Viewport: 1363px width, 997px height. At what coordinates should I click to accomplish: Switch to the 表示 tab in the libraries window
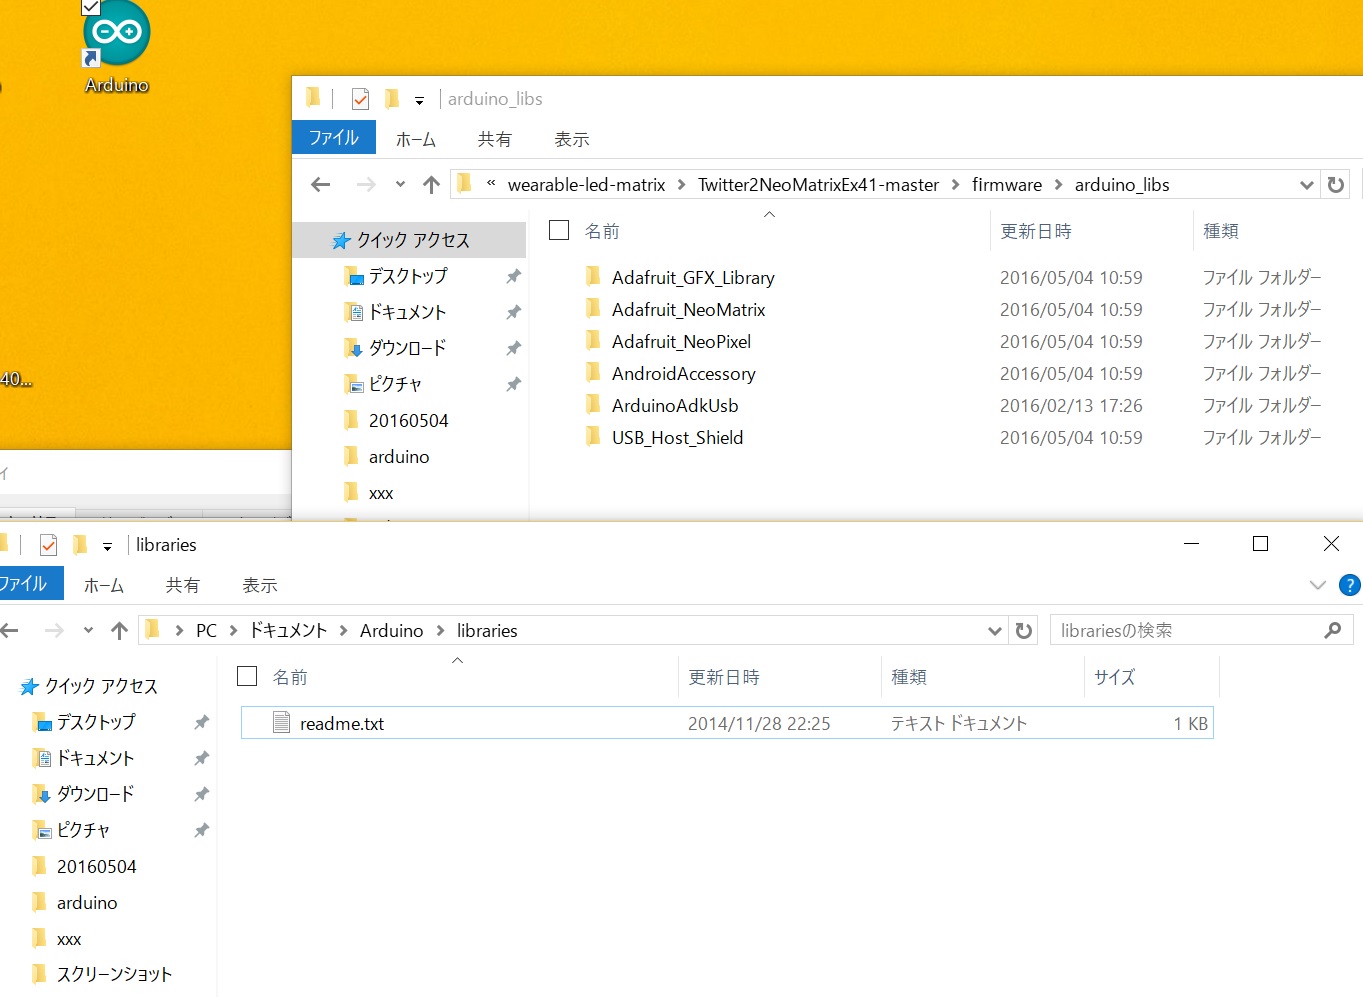point(259,586)
